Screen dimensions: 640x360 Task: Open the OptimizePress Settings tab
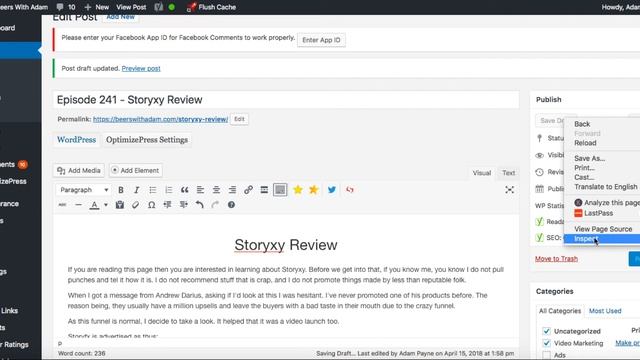coord(147,140)
